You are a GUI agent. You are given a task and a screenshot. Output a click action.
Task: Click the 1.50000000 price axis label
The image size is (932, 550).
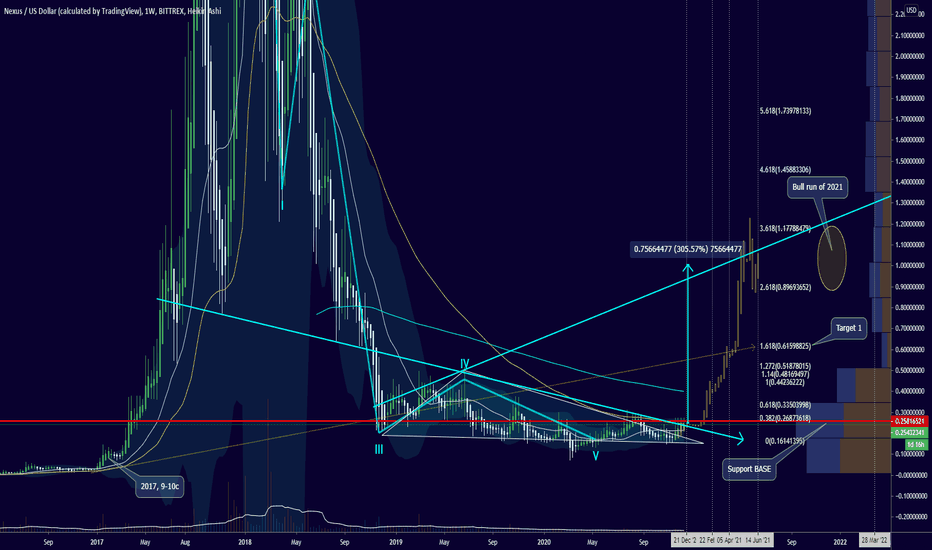point(909,161)
